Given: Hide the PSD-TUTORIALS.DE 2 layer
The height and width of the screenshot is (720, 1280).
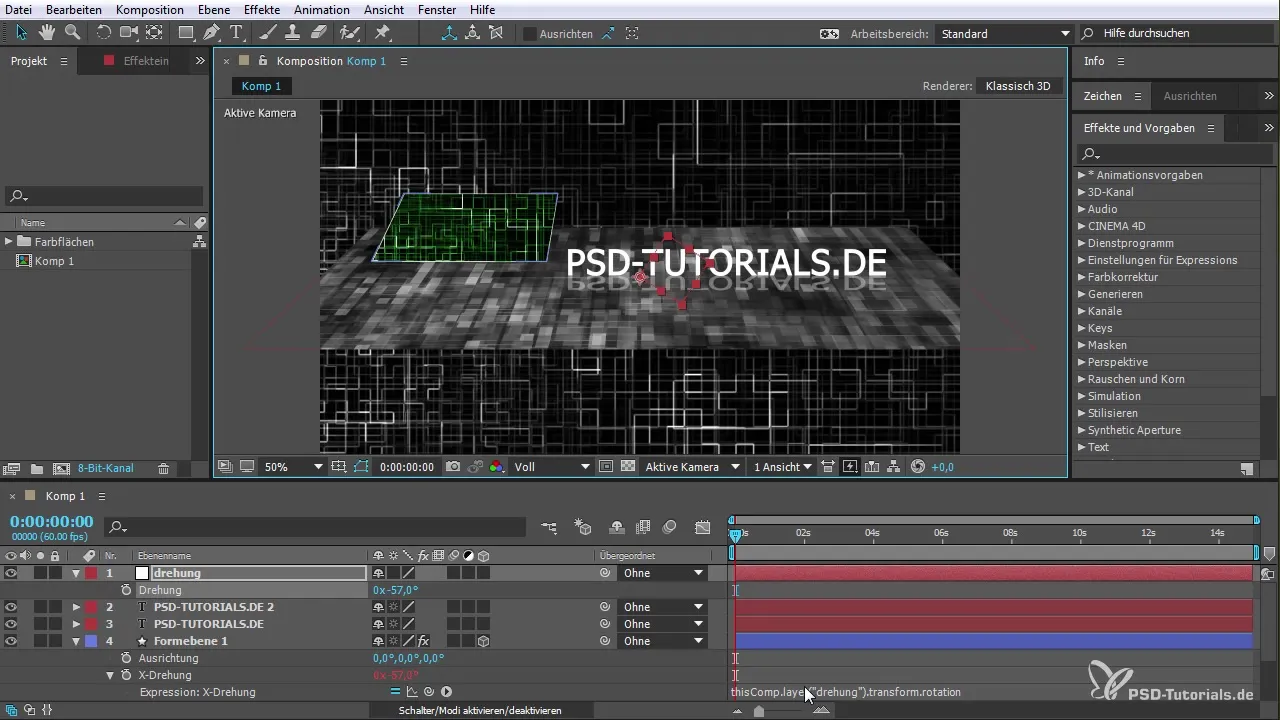Looking at the screenshot, I should point(11,607).
